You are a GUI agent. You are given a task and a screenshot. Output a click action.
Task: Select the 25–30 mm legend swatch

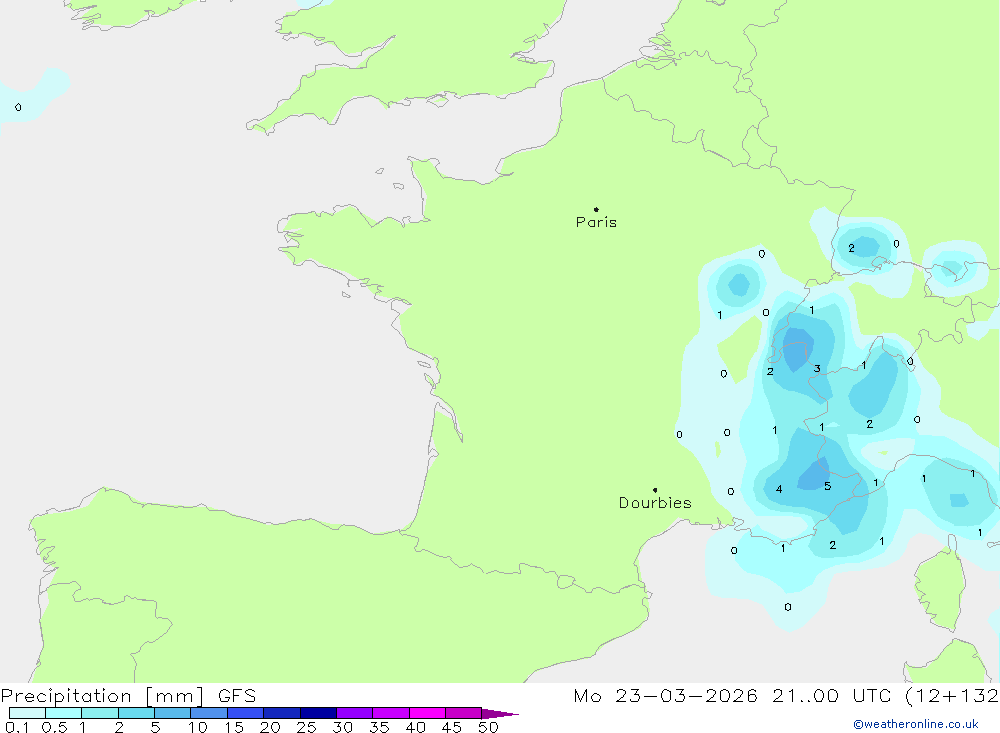318,713
